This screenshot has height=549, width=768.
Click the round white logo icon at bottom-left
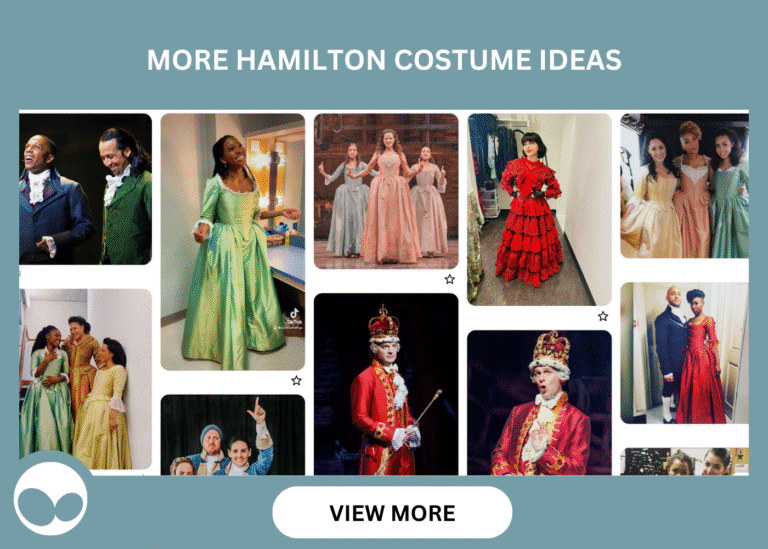(x=51, y=499)
